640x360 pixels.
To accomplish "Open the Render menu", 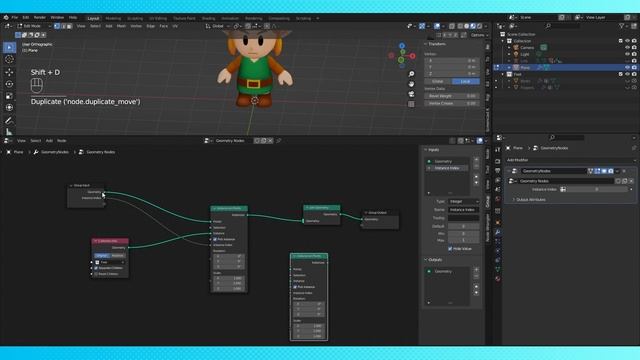I will coord(40,18).
